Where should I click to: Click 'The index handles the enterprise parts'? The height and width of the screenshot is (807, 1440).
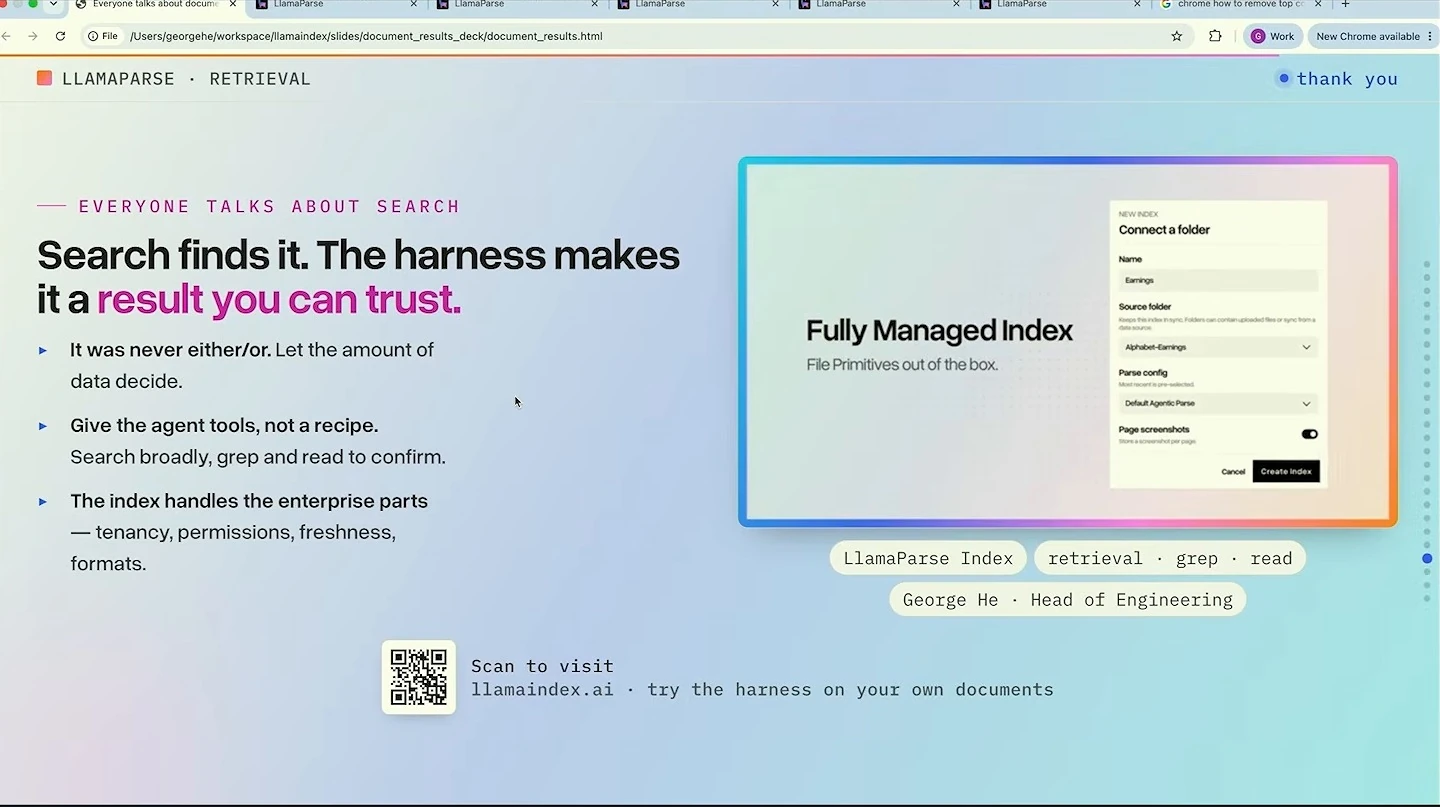click(249, 501)
